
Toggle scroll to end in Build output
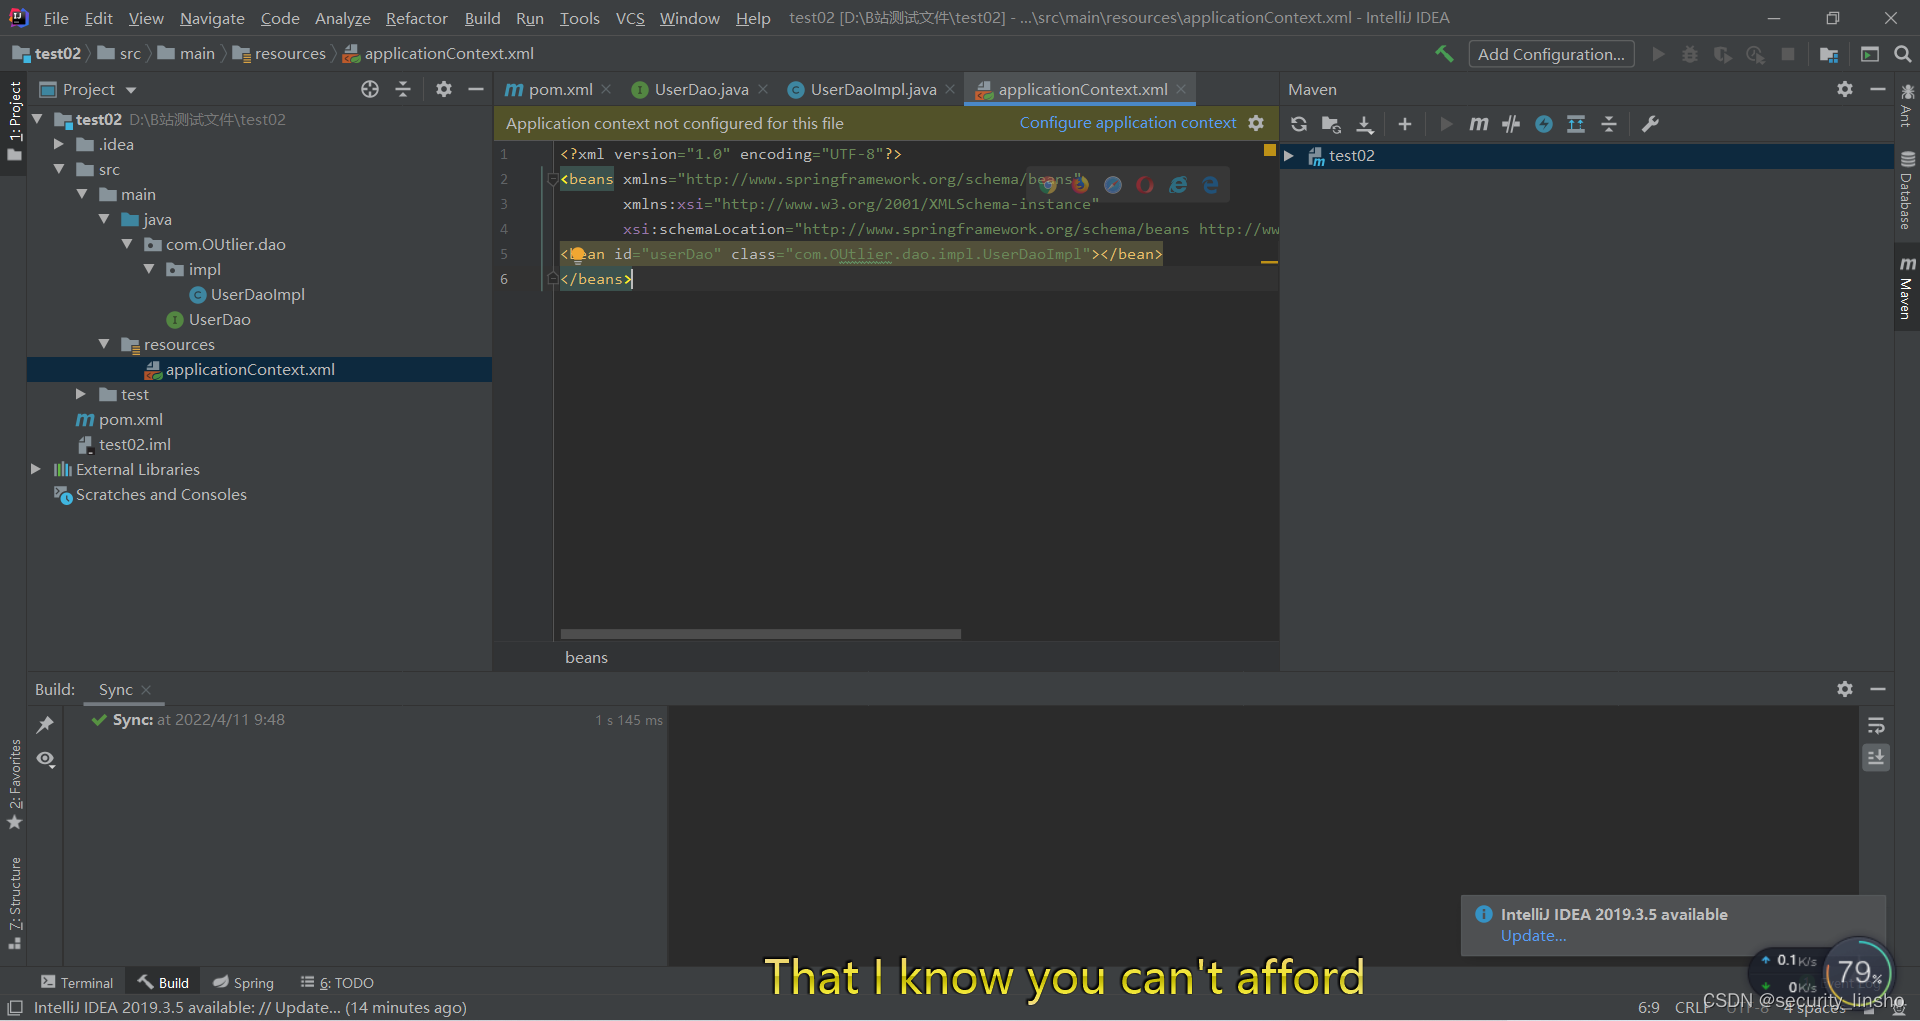[x=1876, y=758]
